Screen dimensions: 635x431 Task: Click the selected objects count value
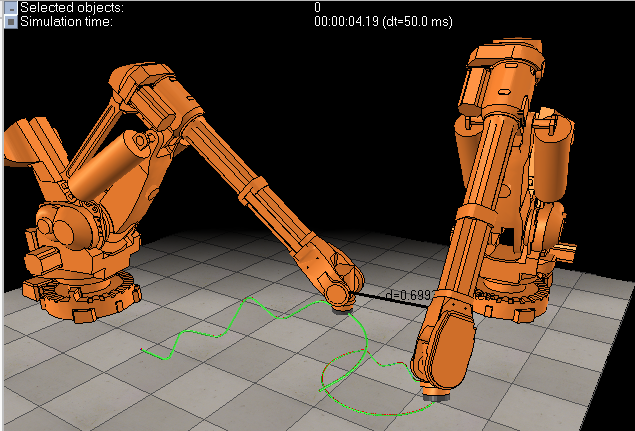pyautogui.click(x=317, y=7)
